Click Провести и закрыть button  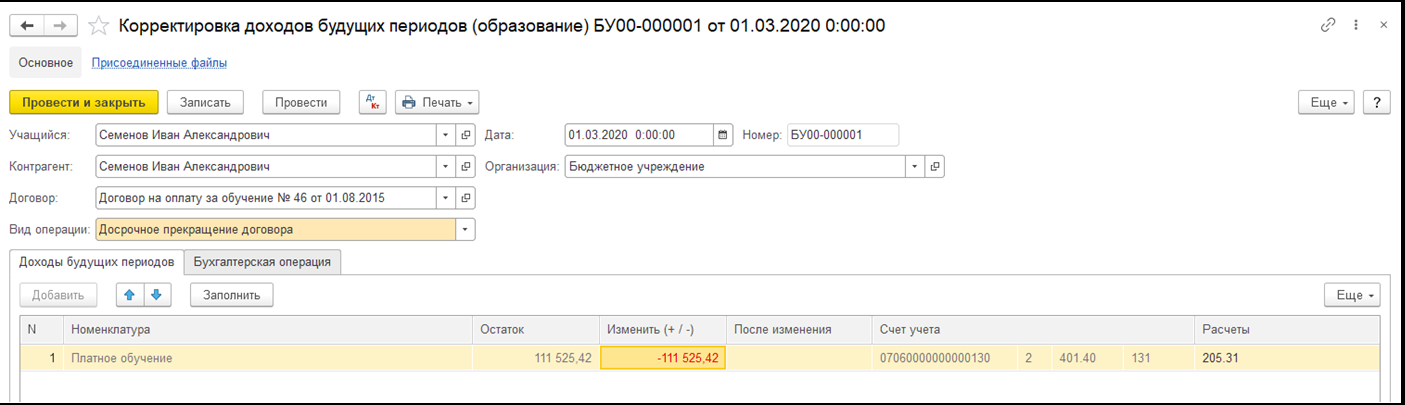[x=83, y=102]
